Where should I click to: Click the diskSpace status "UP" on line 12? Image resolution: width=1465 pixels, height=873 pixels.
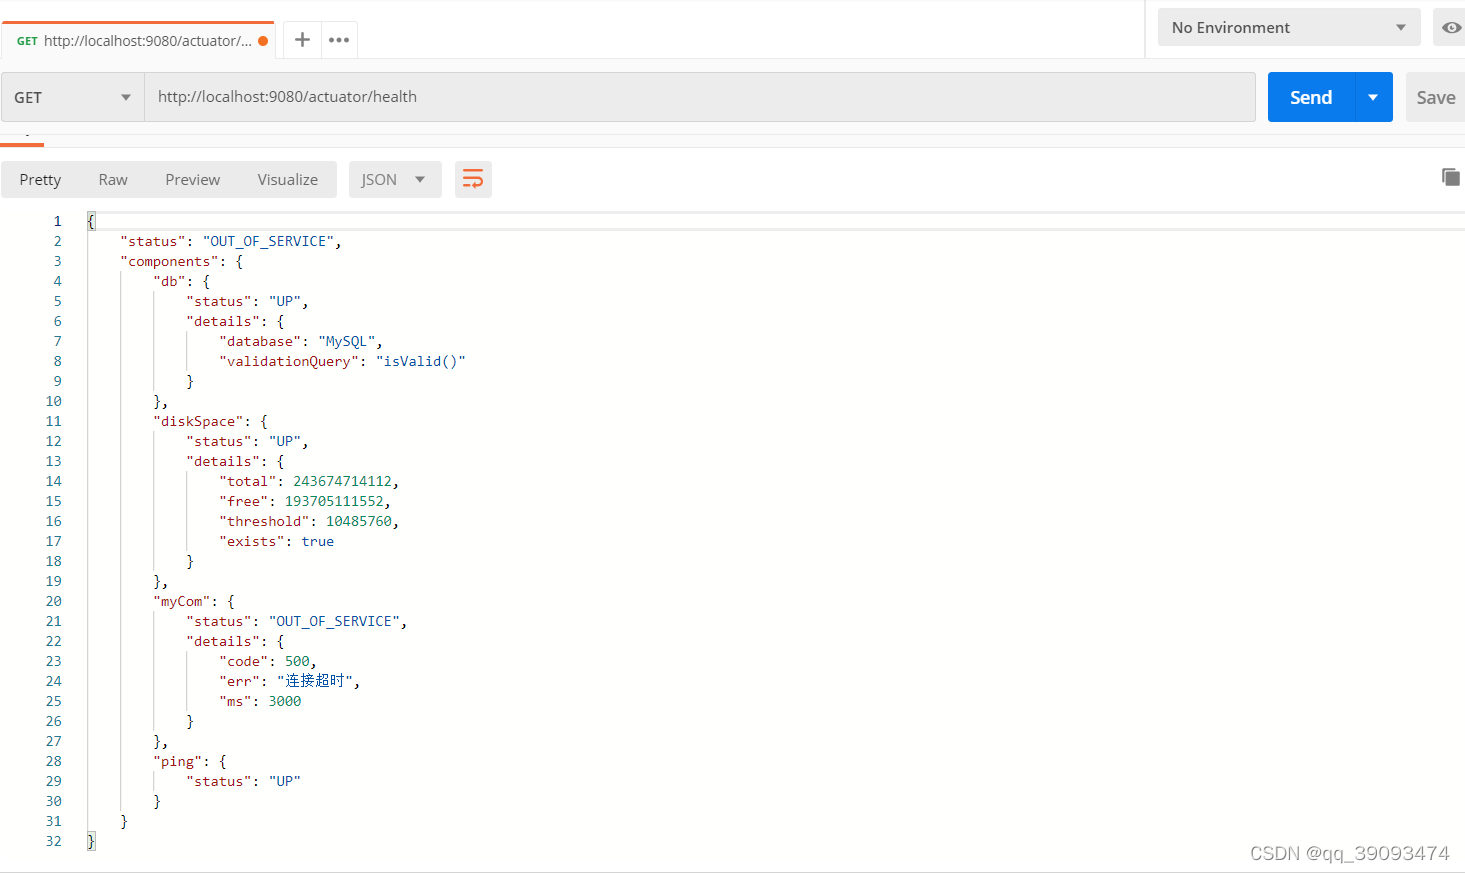tap(285, 441)
